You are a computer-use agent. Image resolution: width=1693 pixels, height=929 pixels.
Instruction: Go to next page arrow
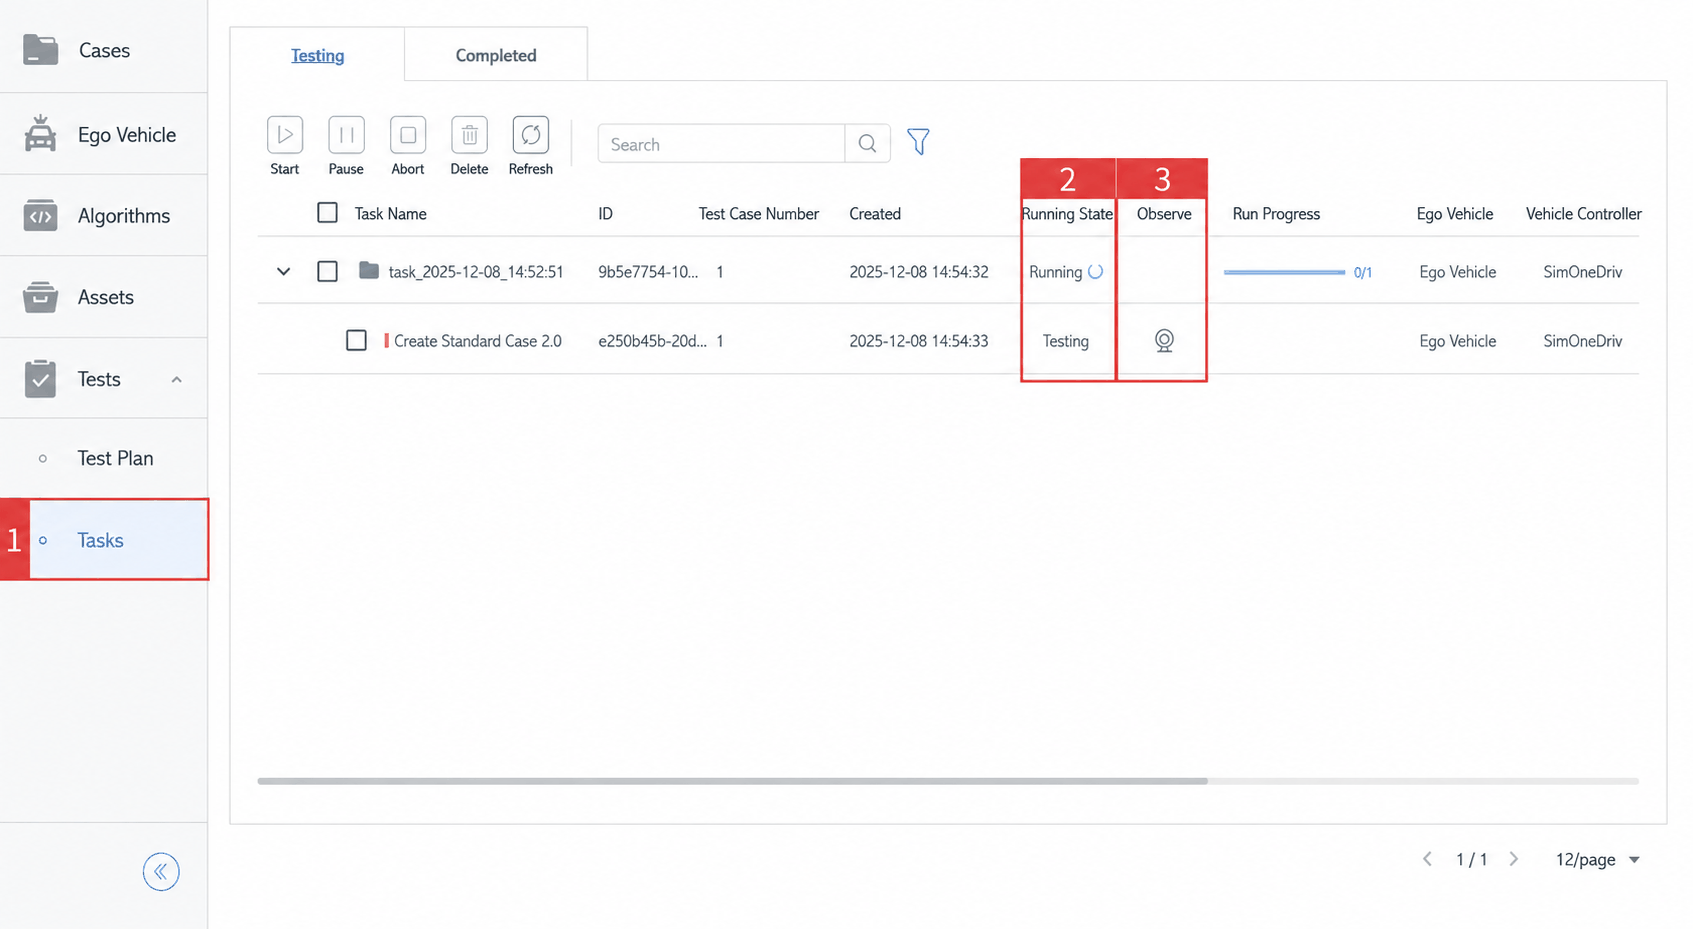pos(1514,859)
